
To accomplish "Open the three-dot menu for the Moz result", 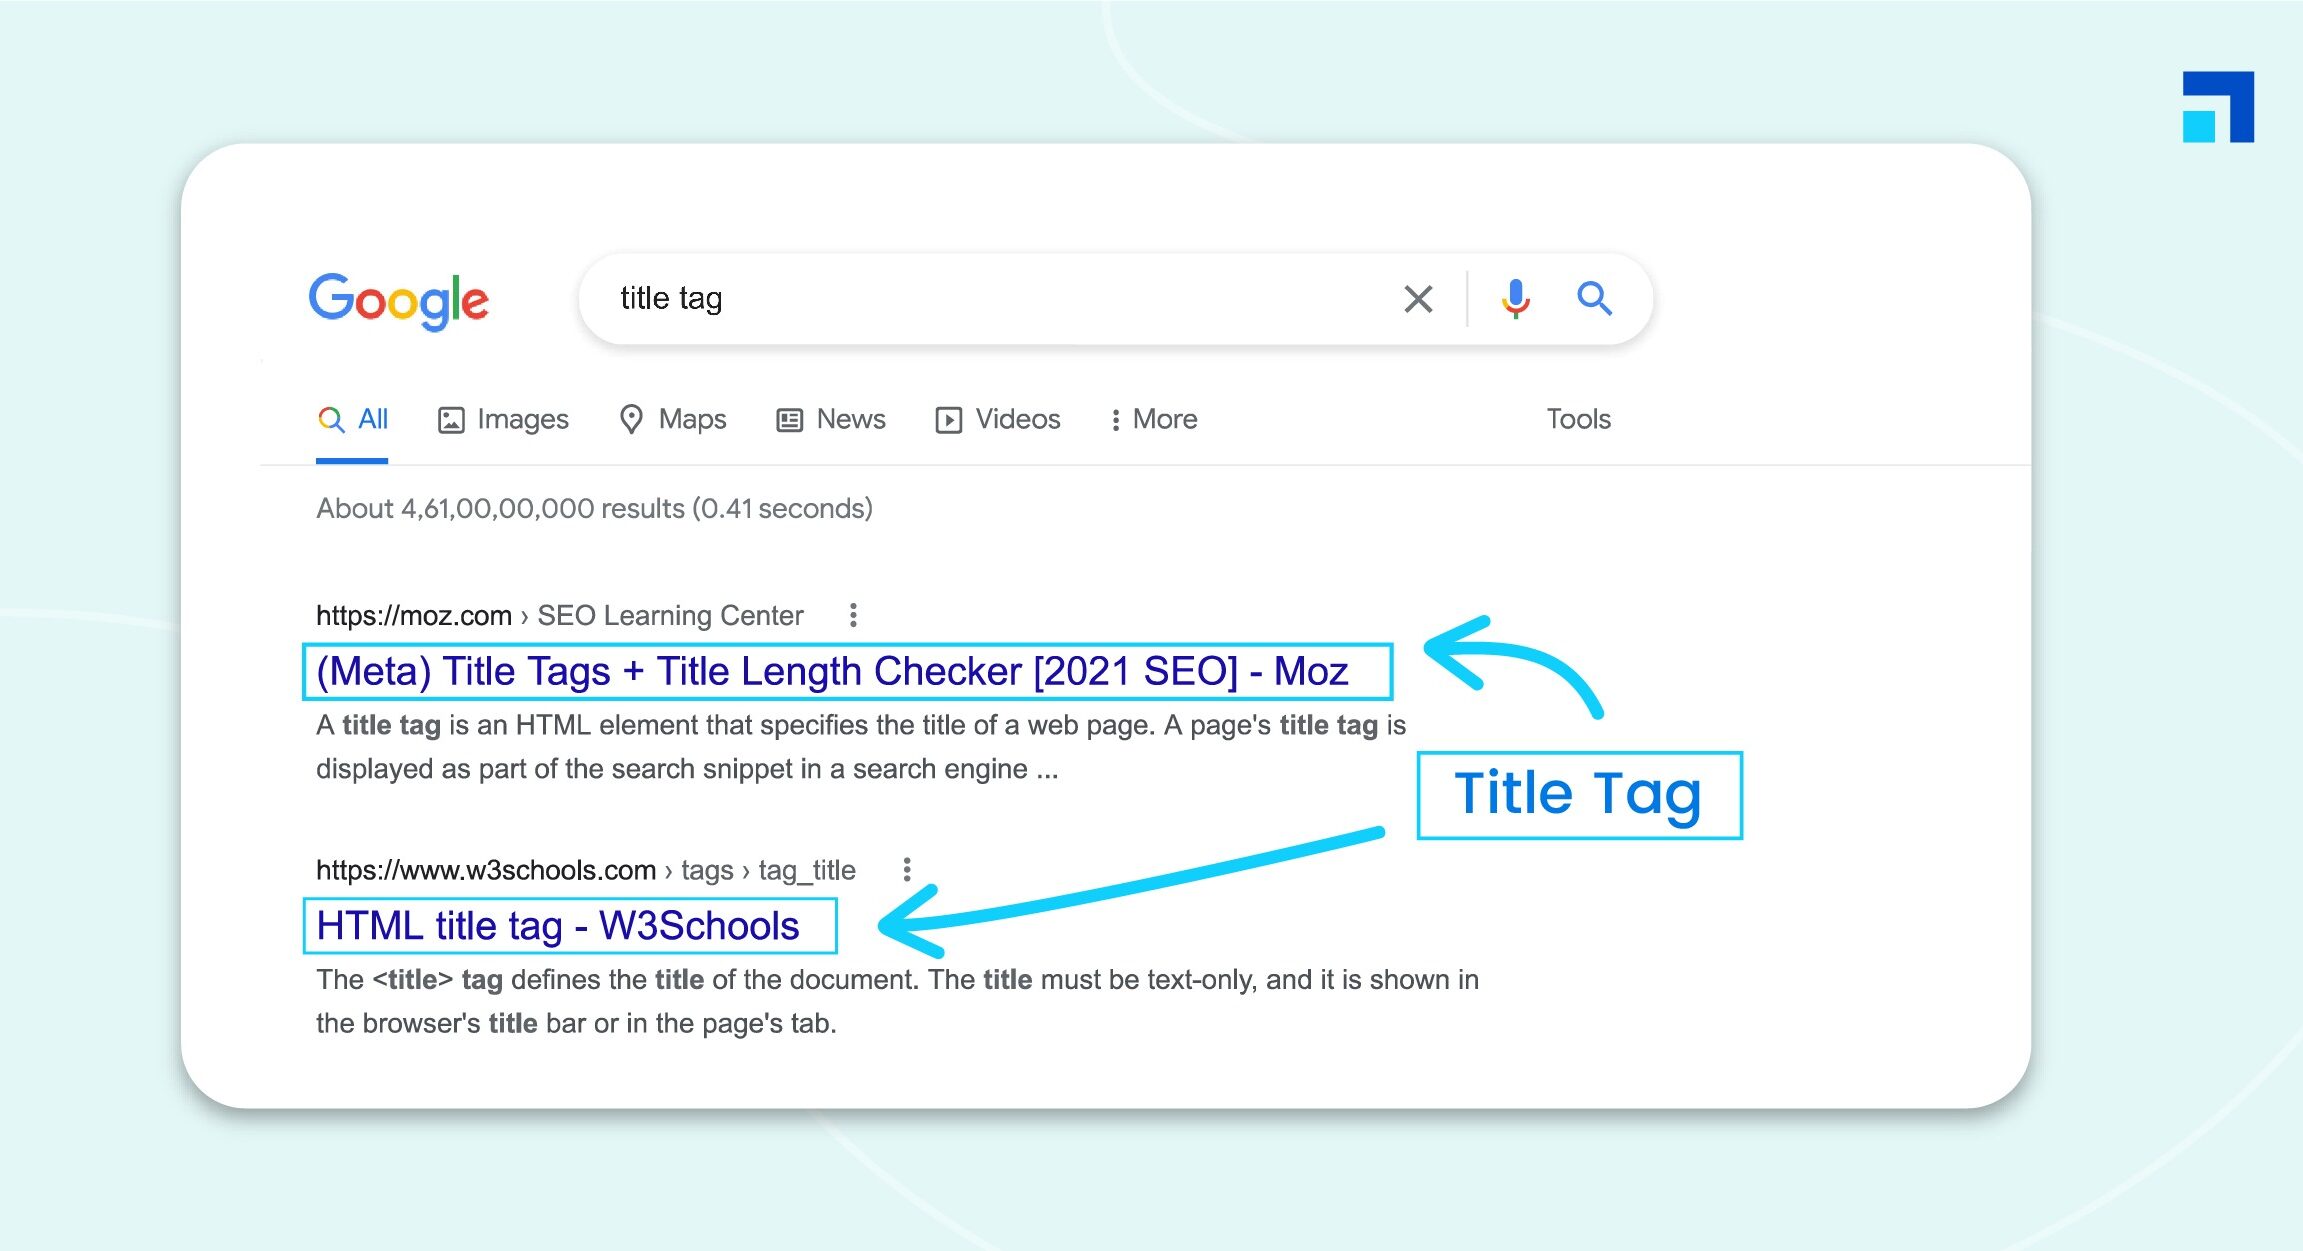I will pyautogui.click(x=853, y=615).
